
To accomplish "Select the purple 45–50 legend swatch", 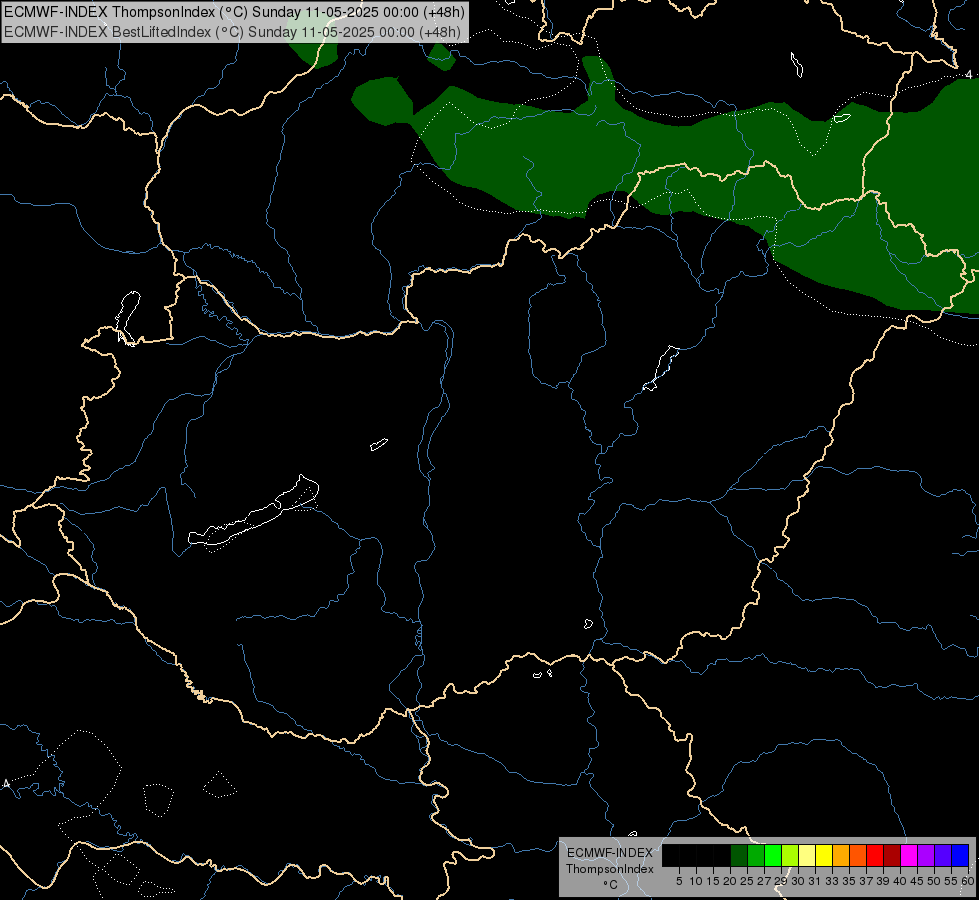I will pyautogui.click(x=926, y=855).
